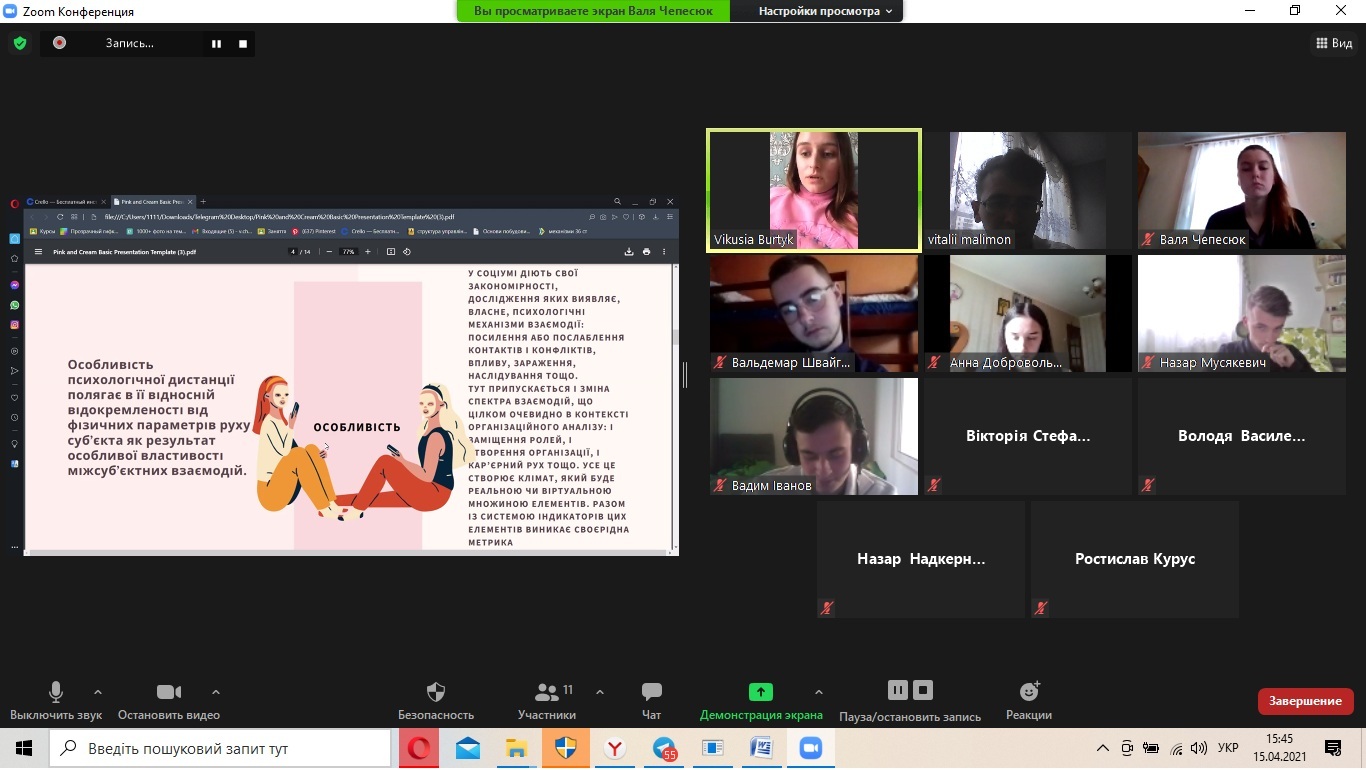Image resolution: width=1366 pixels, height=770 pixels.
Task: Open the View (Вид) layout menu
Action: pos(1333,43)
